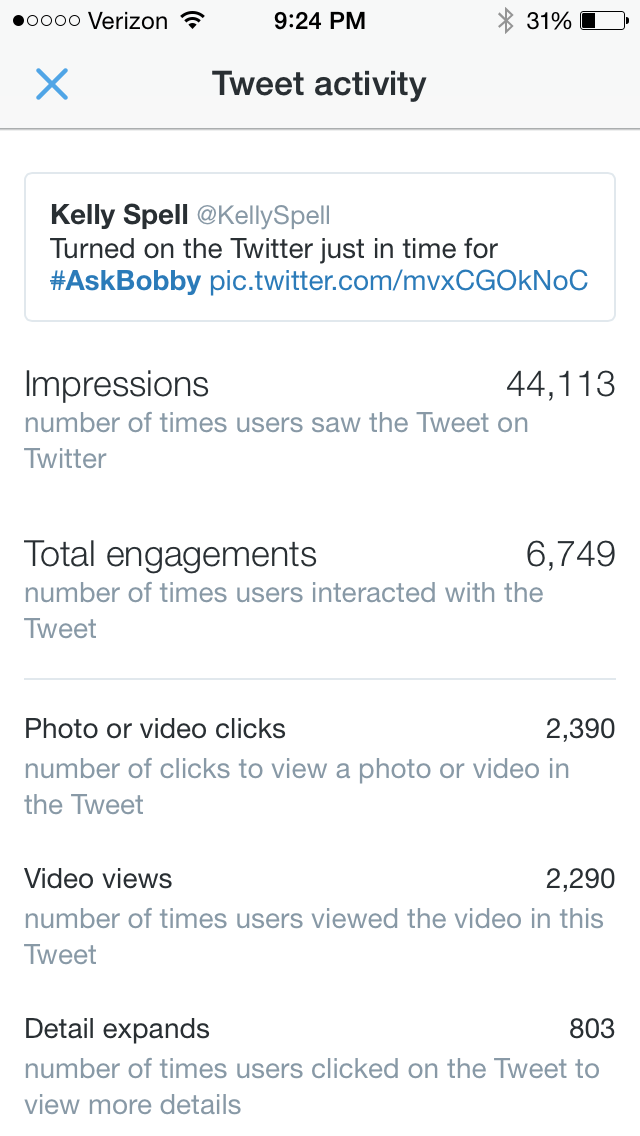Tap the 2,390 clicks count
The width and height of the screenshot is (640, 1136).
click(580, 729)
